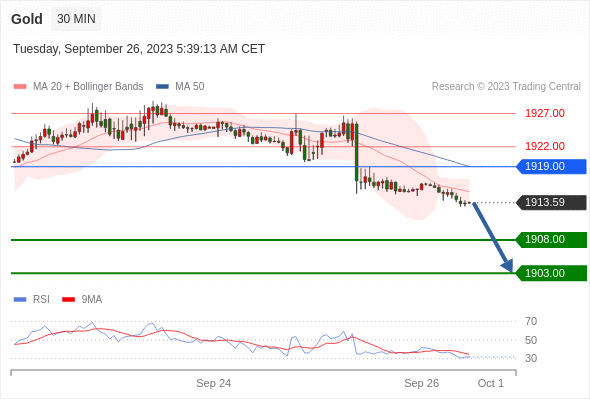
Task: Select the 1919.00 pivot price label
Action: click(x=551, y=166)
